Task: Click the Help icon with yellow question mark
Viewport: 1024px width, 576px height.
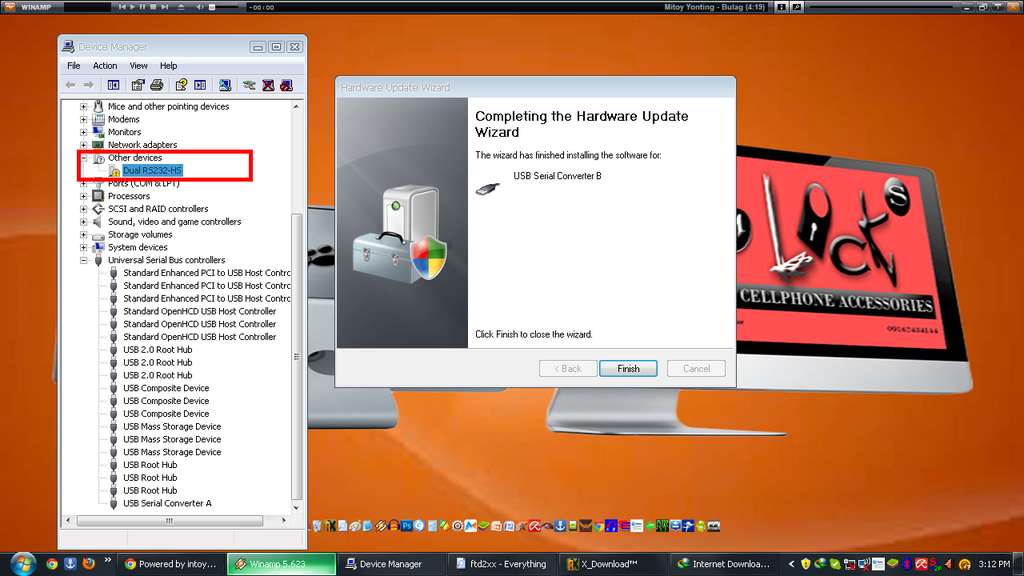Action: pos(181,85)
